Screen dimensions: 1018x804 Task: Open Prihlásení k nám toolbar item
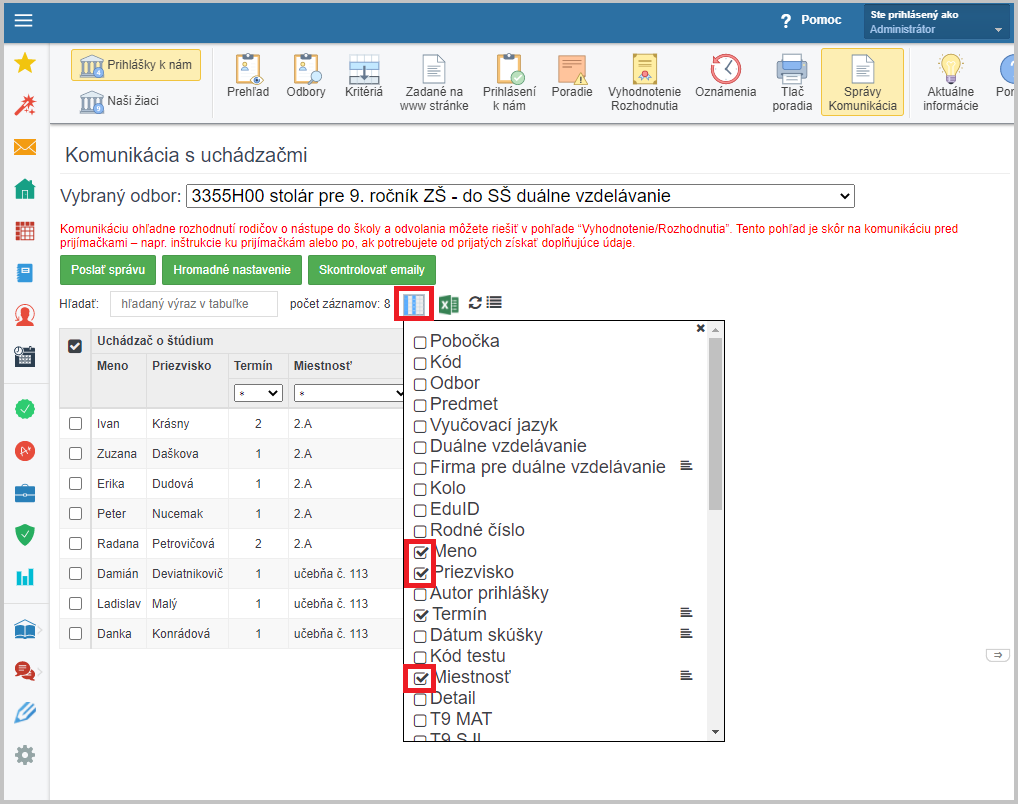click(509, 83)
